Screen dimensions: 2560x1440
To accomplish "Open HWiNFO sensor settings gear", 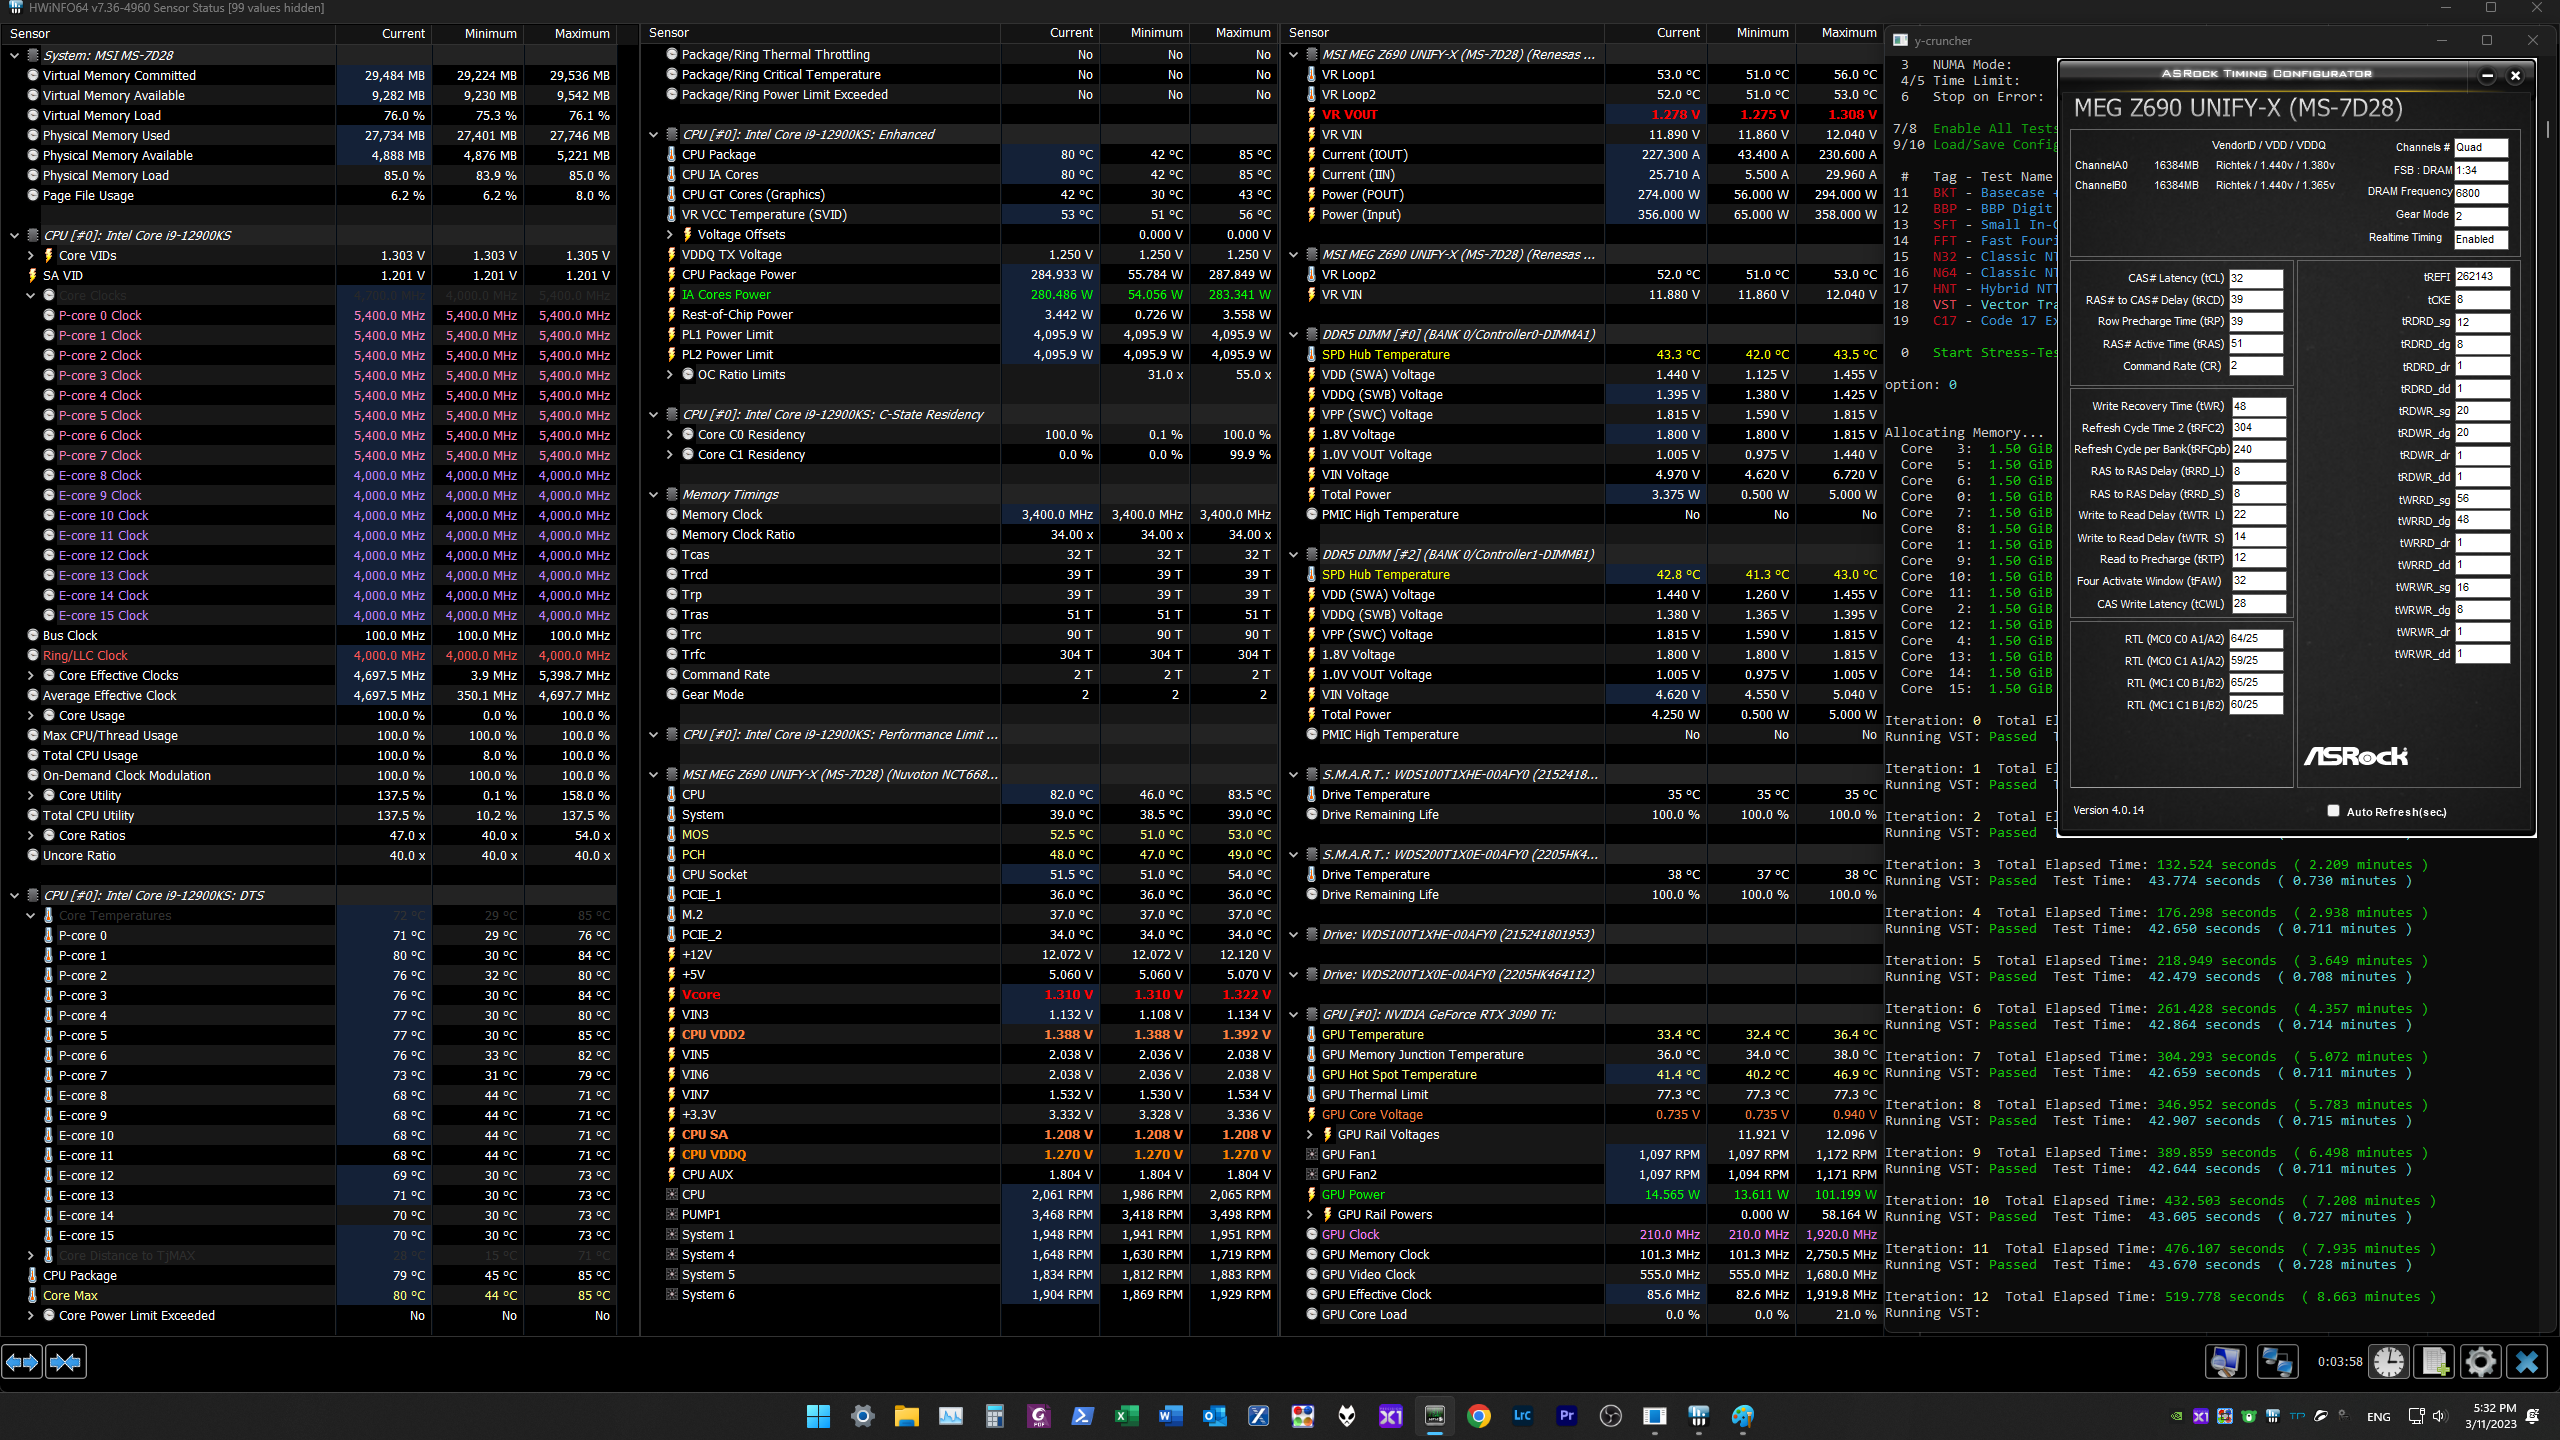I will (x=2481, y=1362).
